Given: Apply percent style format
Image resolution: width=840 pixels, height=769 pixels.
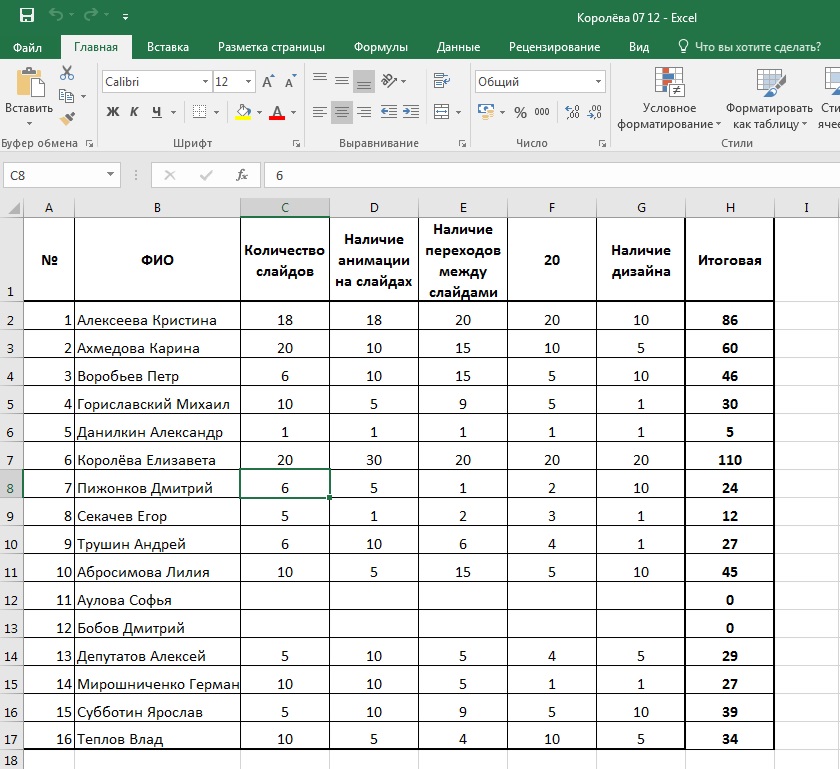Looking at the screenshot, I should (520, 112).
